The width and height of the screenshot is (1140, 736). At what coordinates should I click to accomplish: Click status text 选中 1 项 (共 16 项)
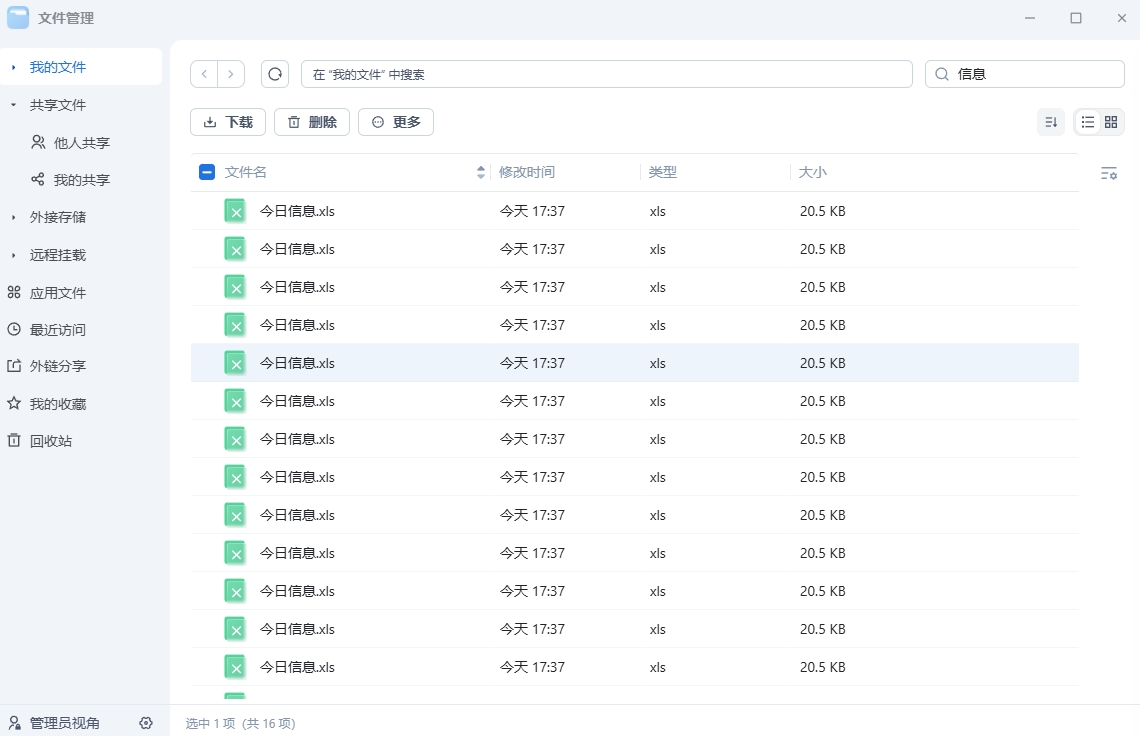tap(240, 723)
